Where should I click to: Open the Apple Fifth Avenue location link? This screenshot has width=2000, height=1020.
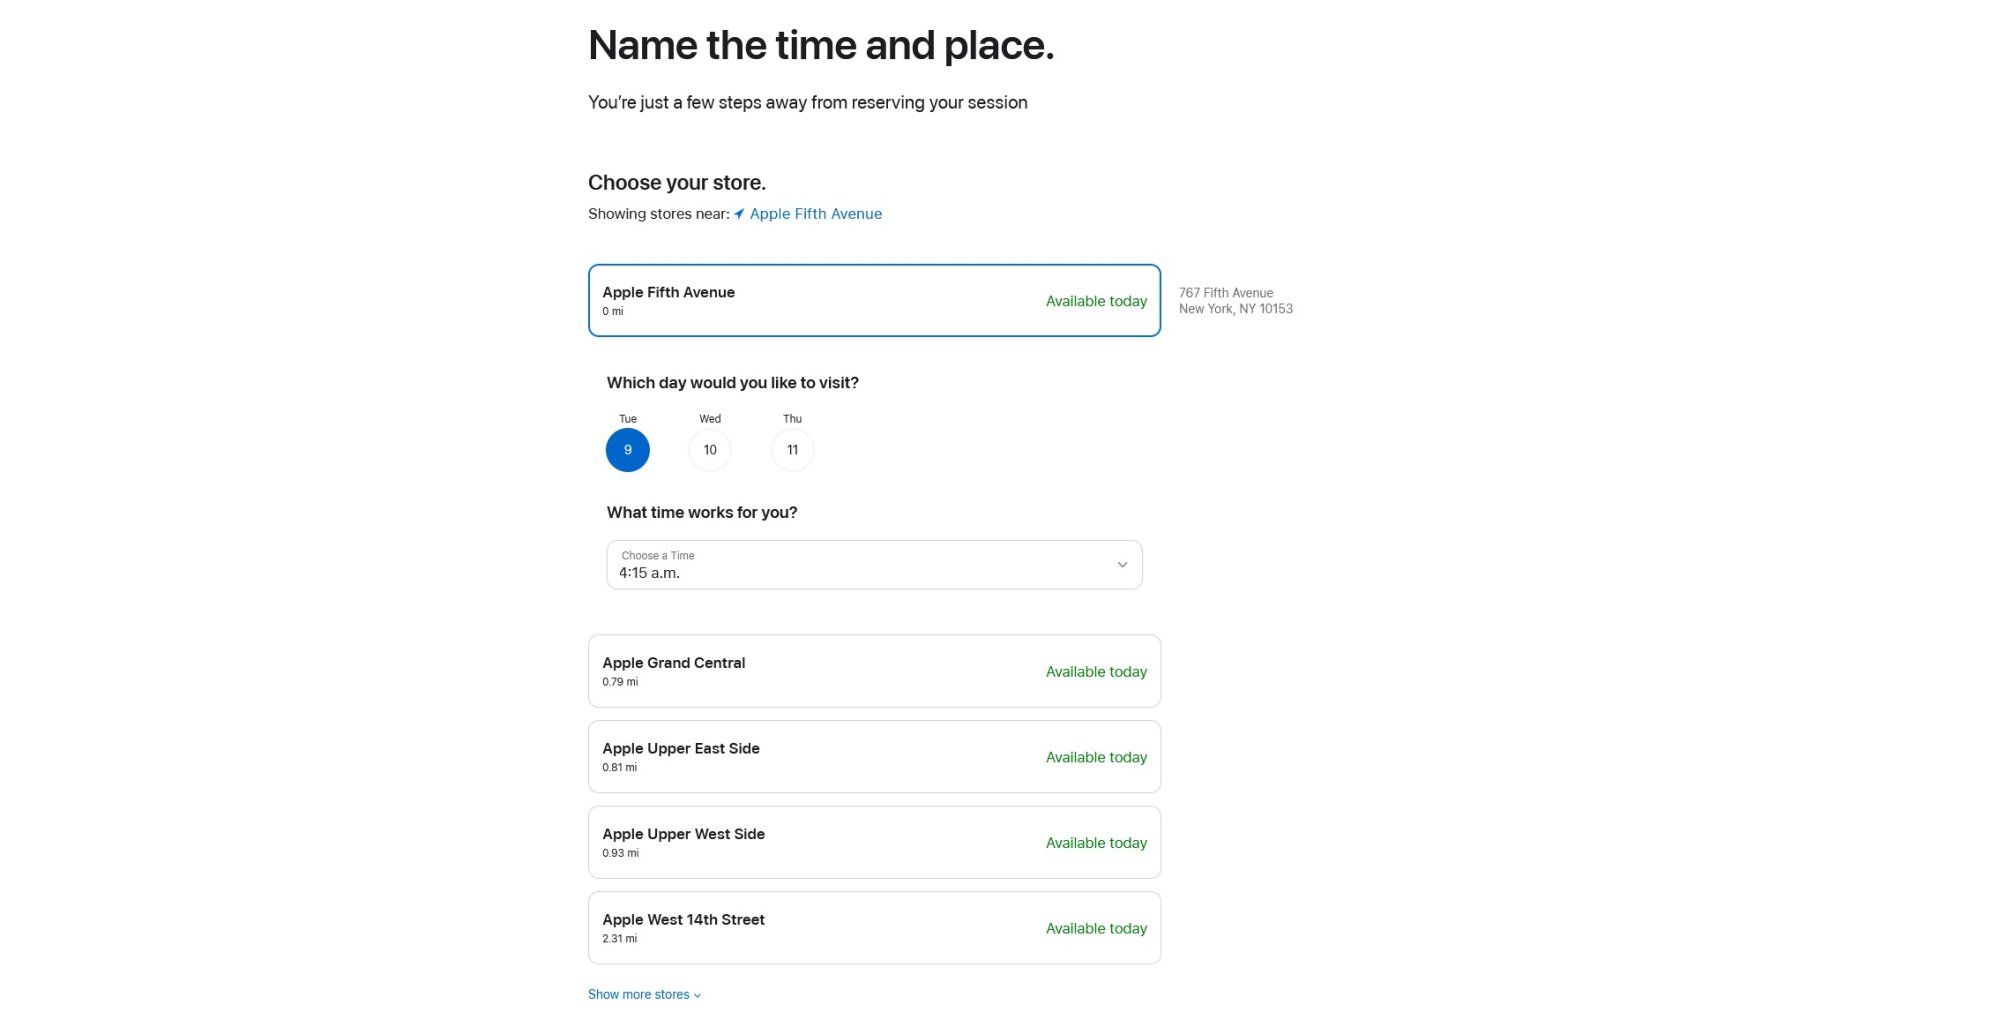(815, 214)
